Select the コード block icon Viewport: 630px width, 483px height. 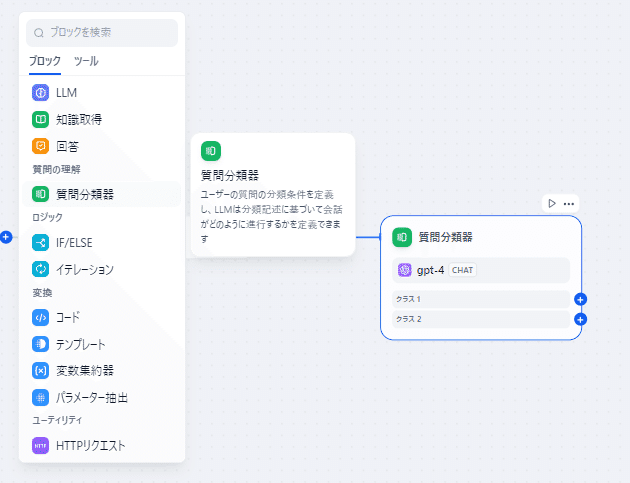(41, 317)
